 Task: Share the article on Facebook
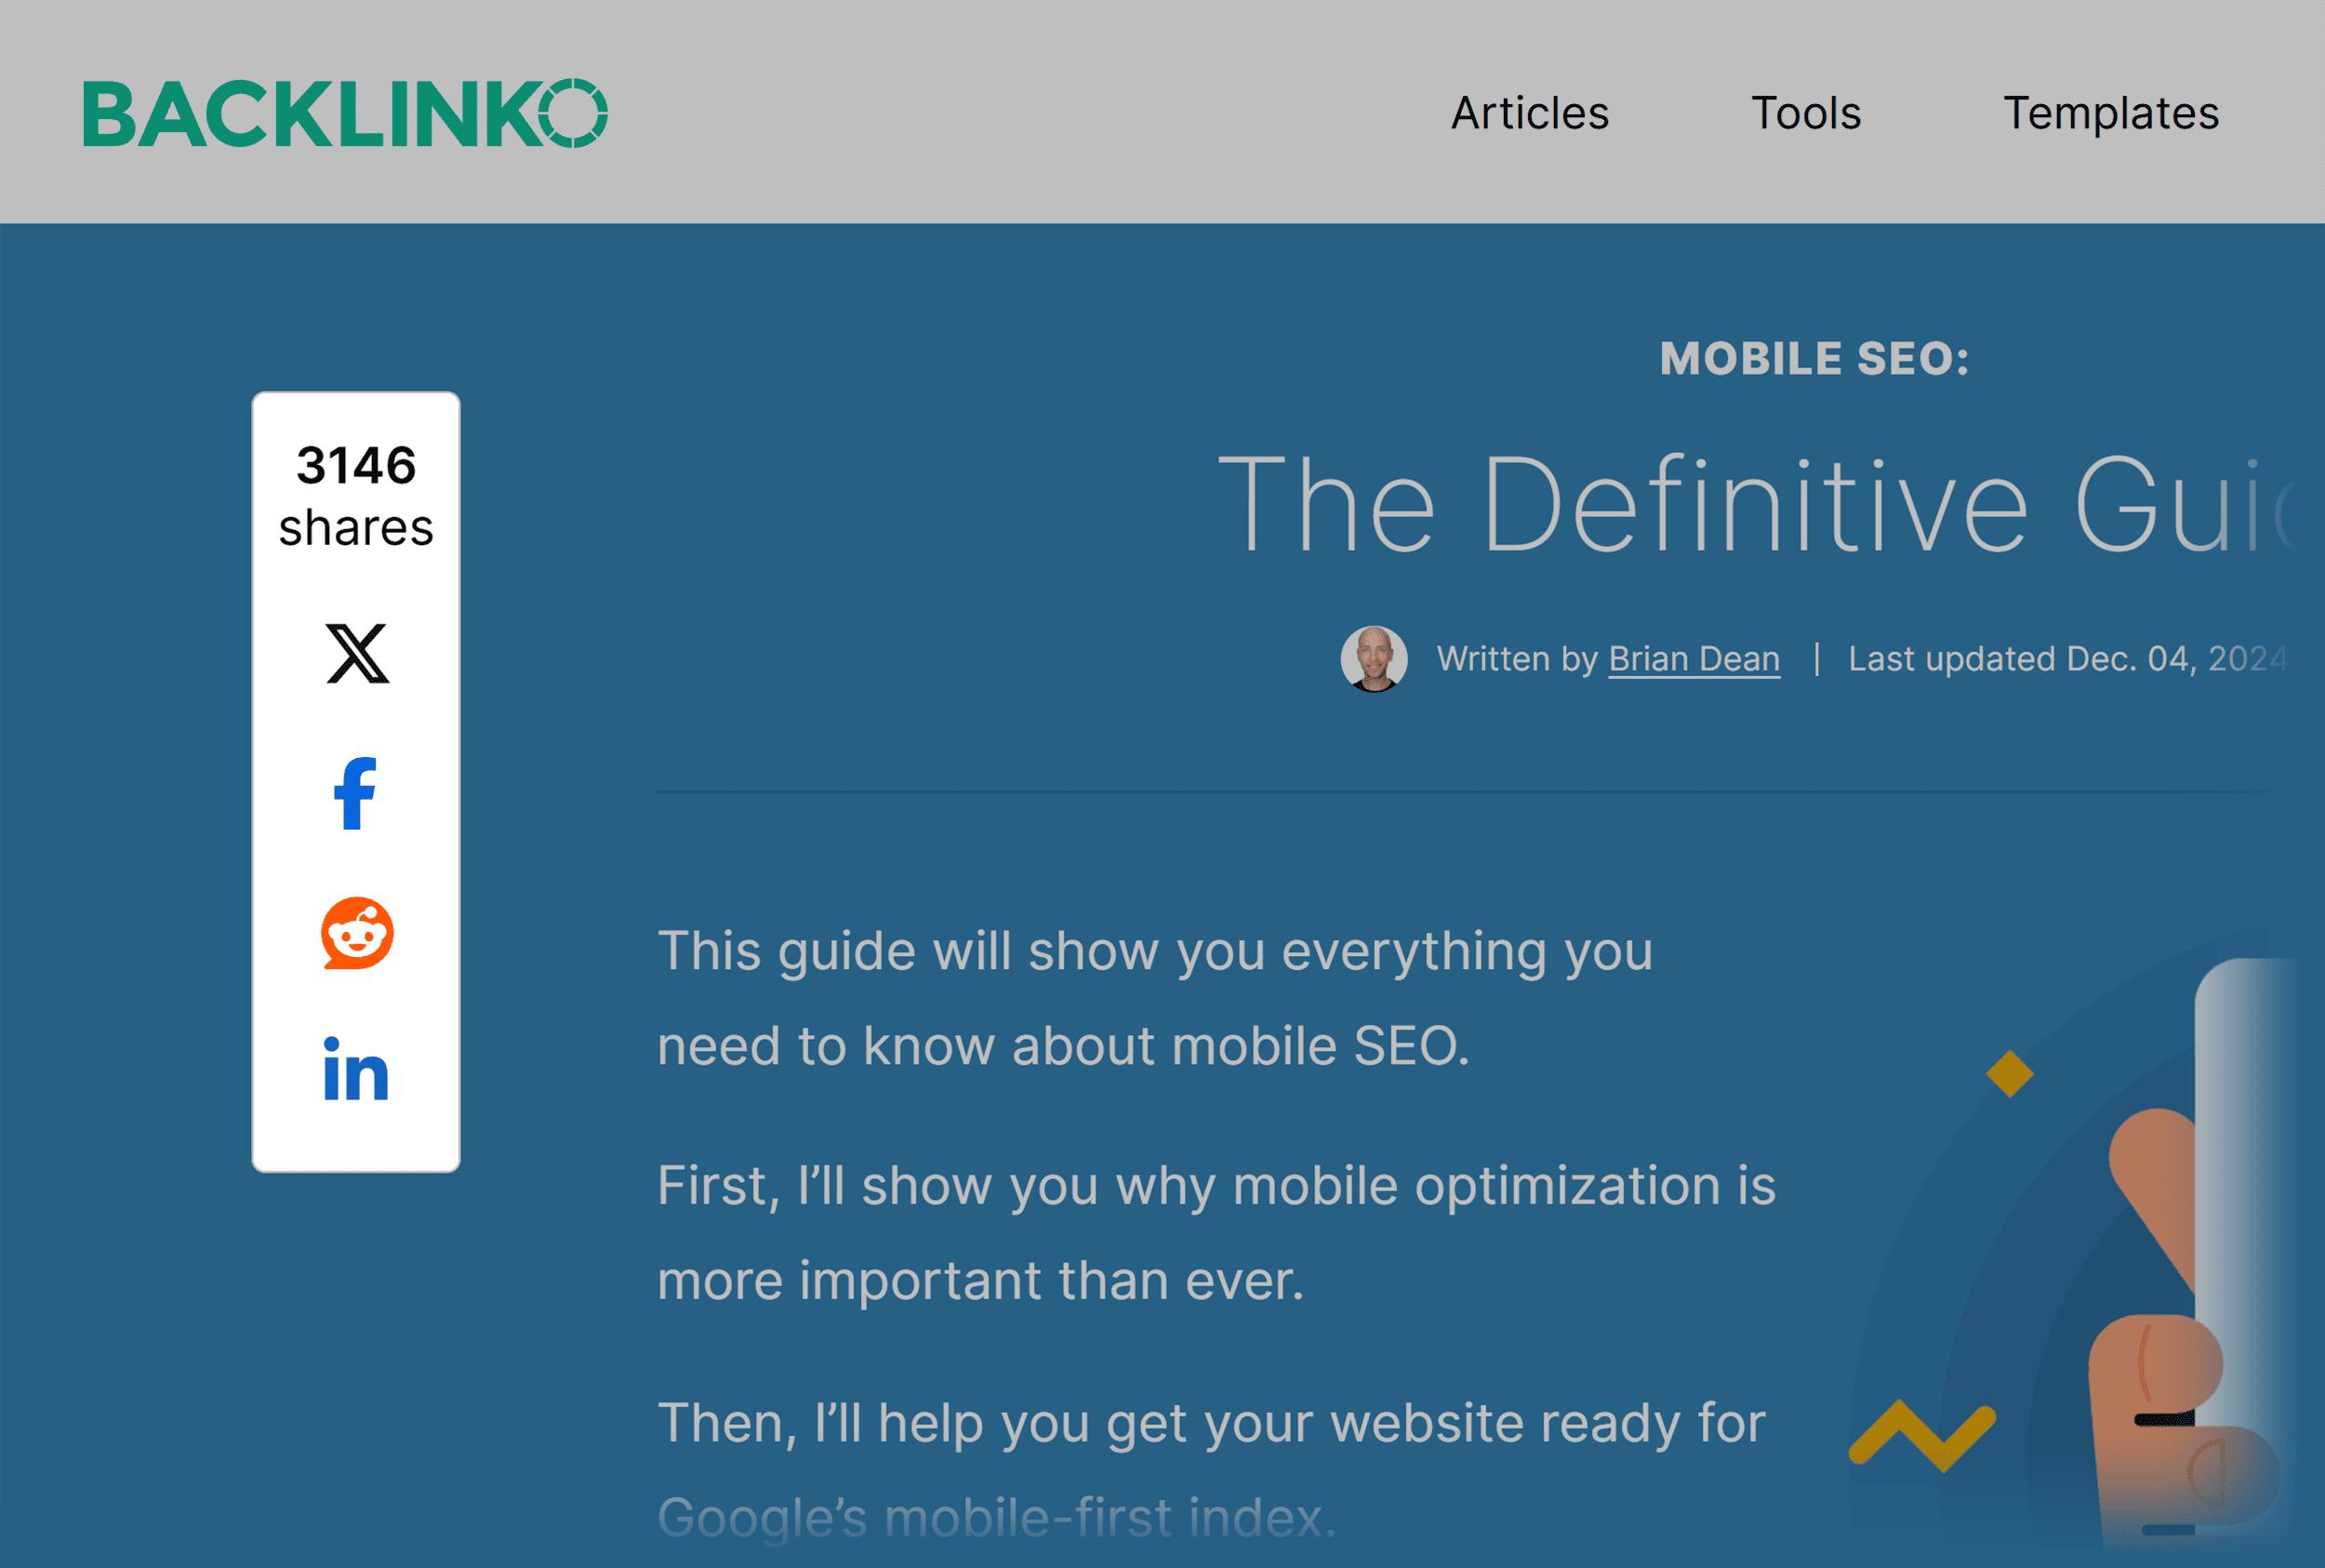click(355, 794)
